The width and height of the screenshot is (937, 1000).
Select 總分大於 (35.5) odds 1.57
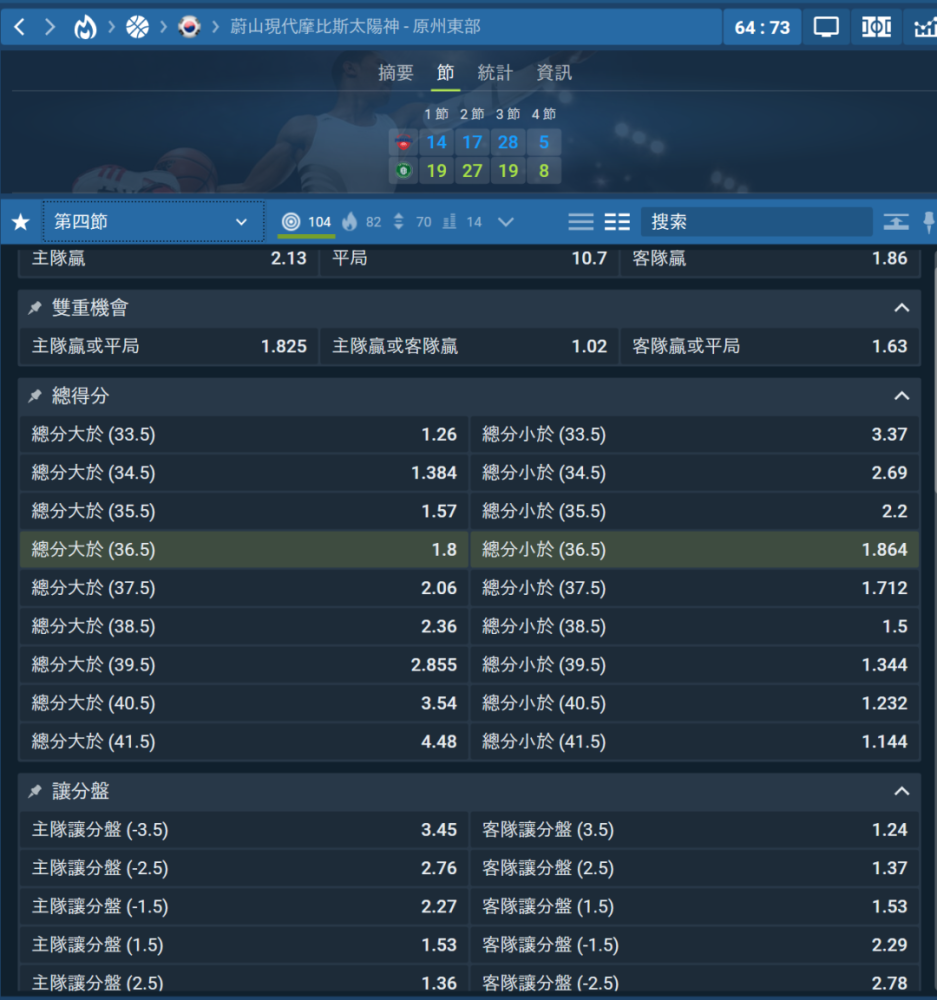[x=244, y=511]
